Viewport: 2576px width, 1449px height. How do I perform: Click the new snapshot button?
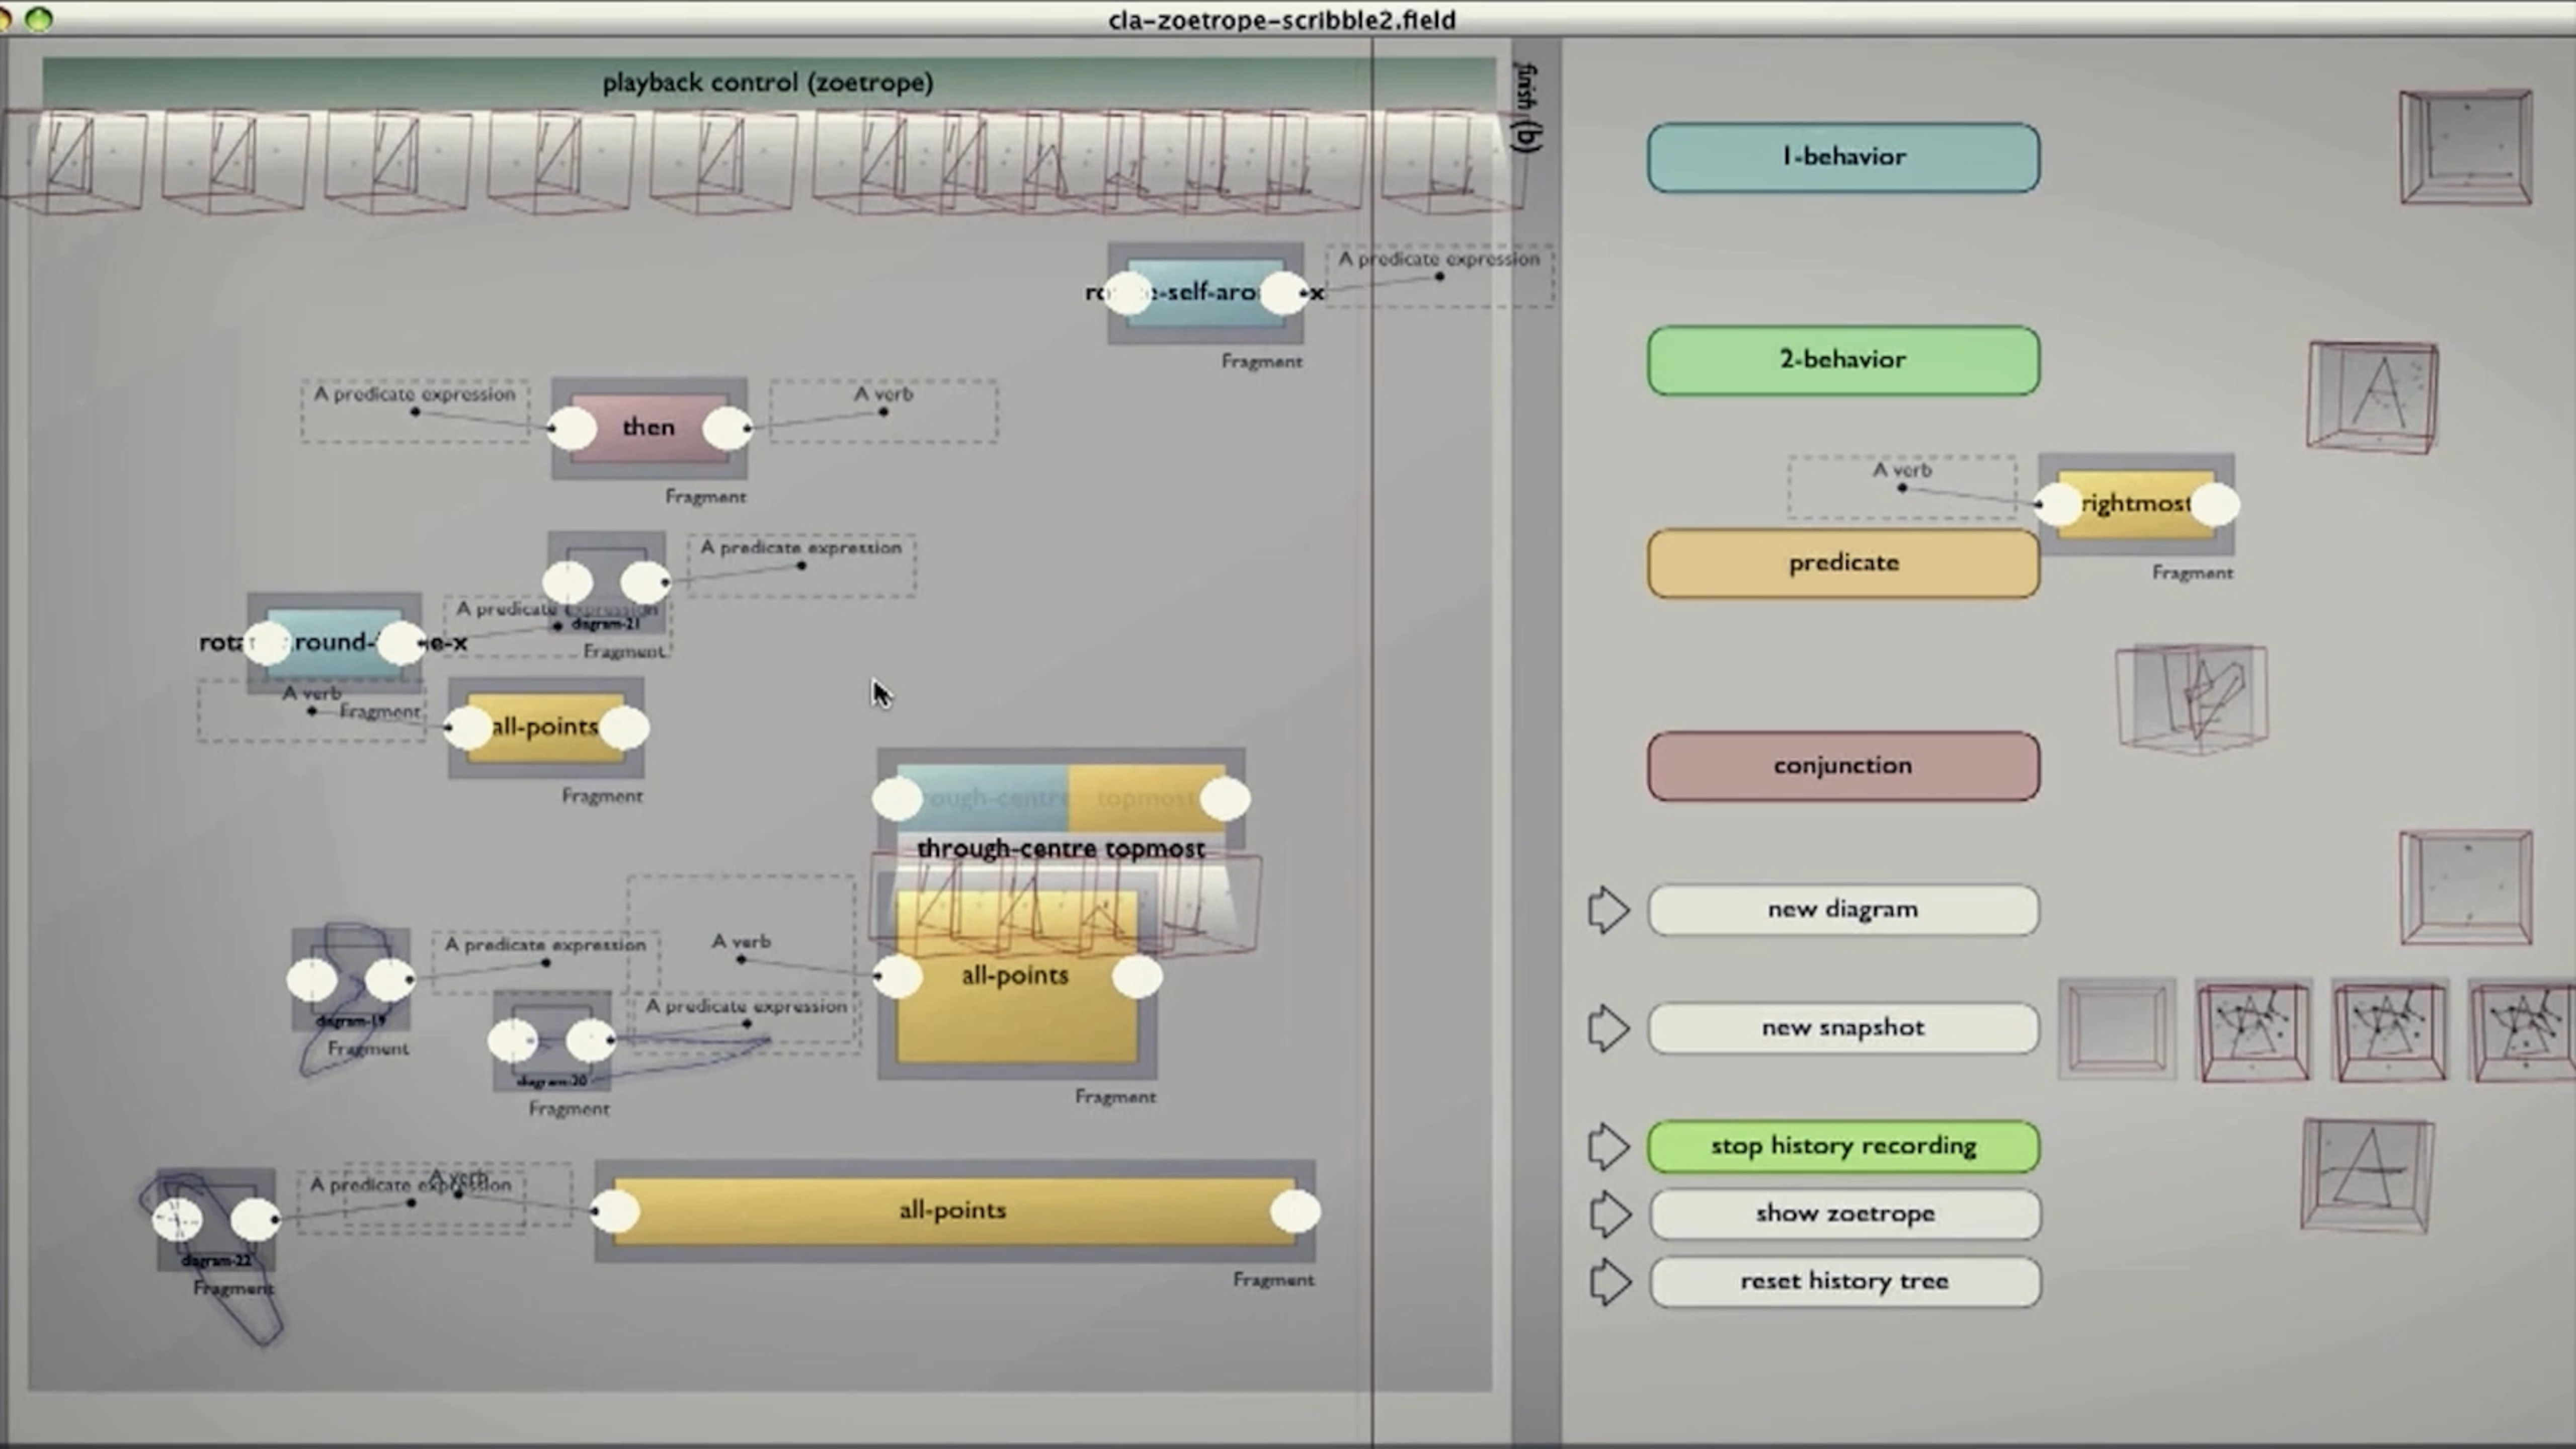pos(1843,1028)
